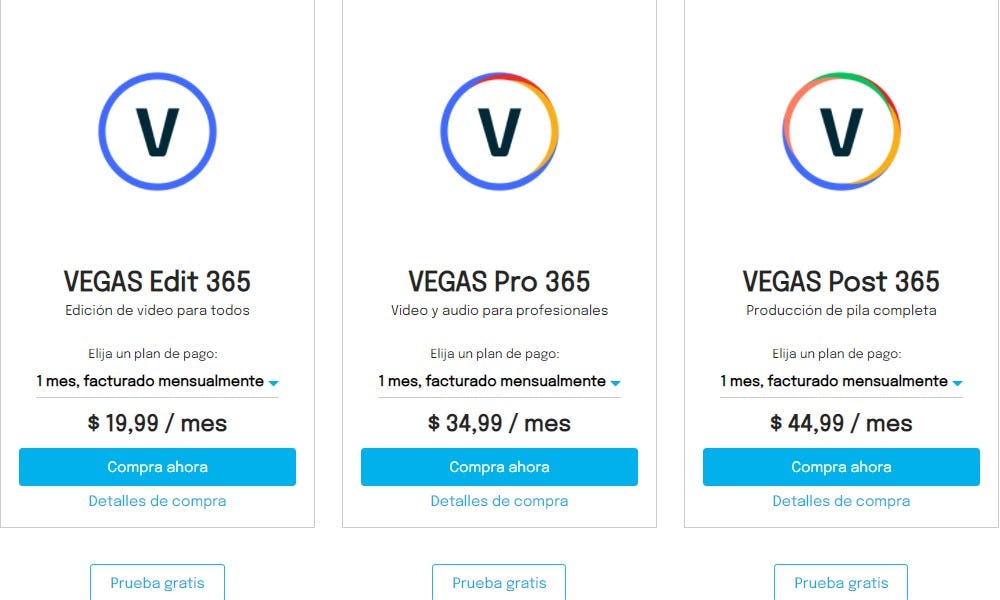Image resolution: width=1000 pixels, height=600 pixels.
Task: Click the VEGAS Post 365 rainbow logo icon
Action: [x=841, y=132]
